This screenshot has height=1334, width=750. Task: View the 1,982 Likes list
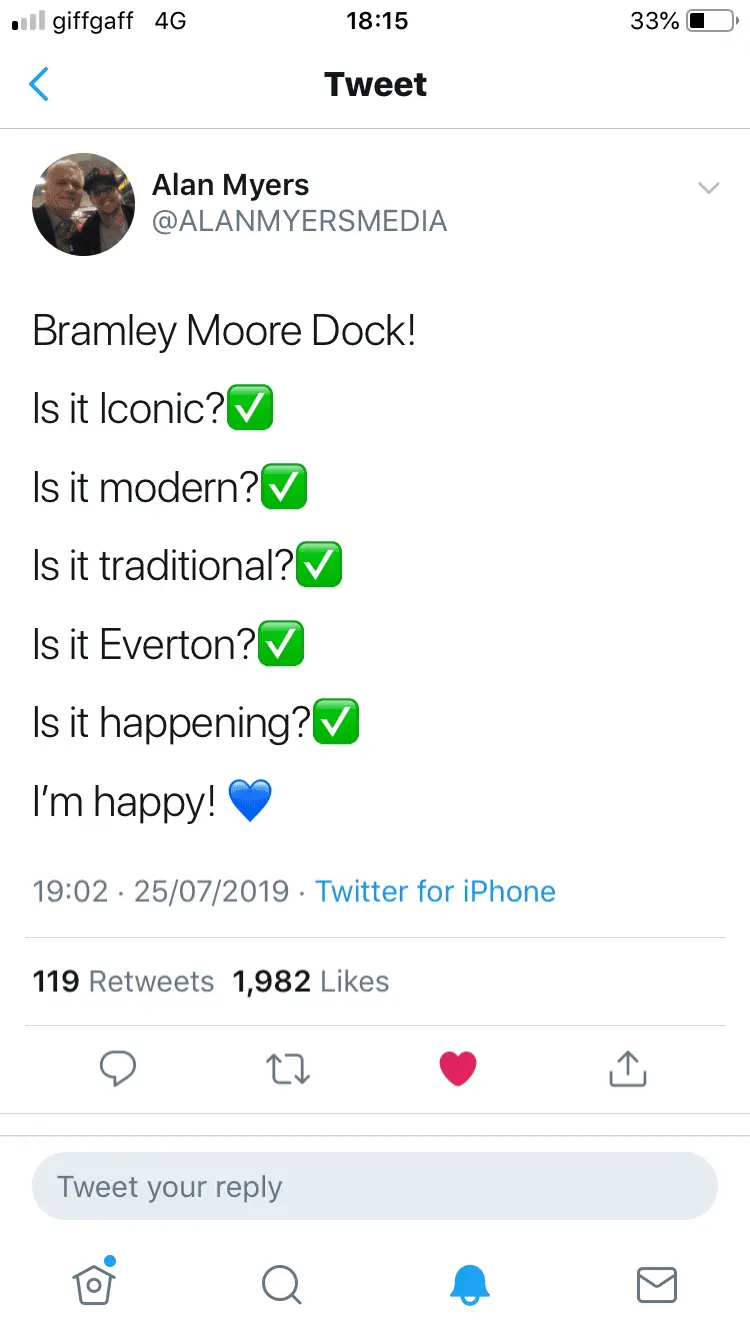click(x=311, y=982)
